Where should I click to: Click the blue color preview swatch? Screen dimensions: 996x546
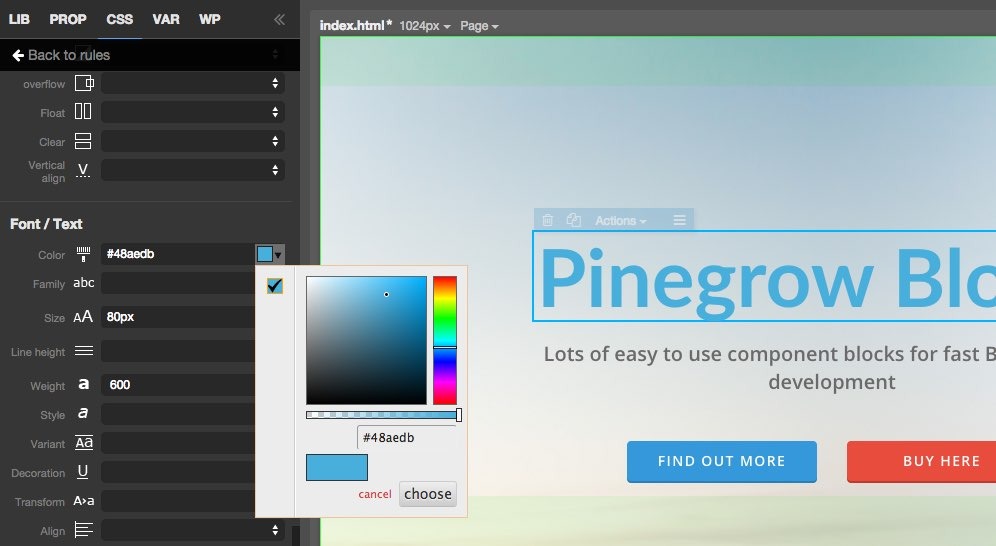(337, 467)
